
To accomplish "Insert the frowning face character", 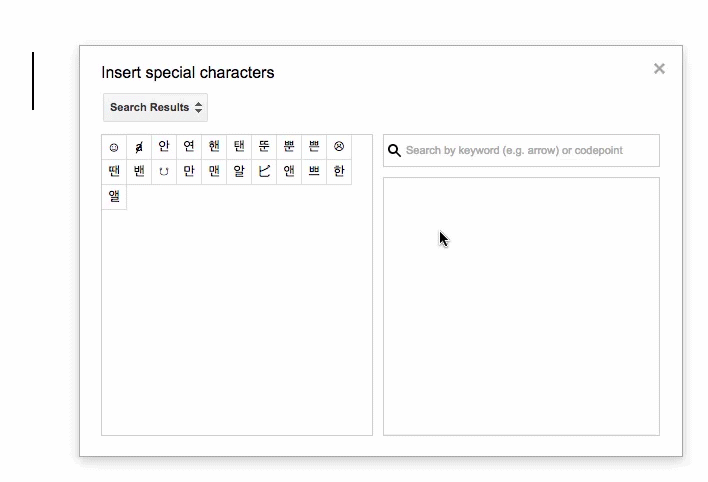I will [x=339, y=147].
